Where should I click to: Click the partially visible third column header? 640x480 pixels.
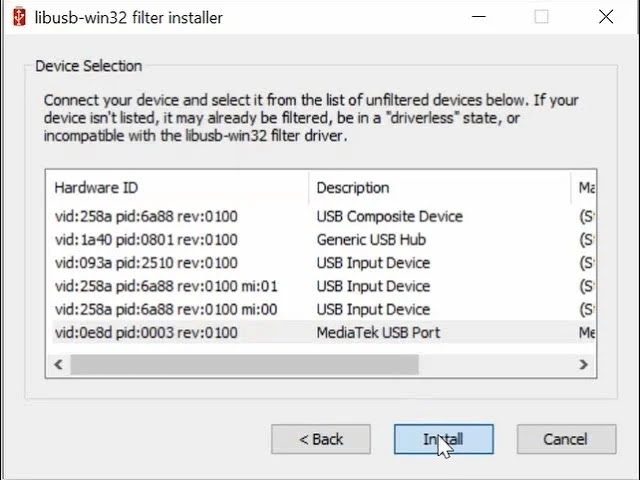tap(585, 187)
